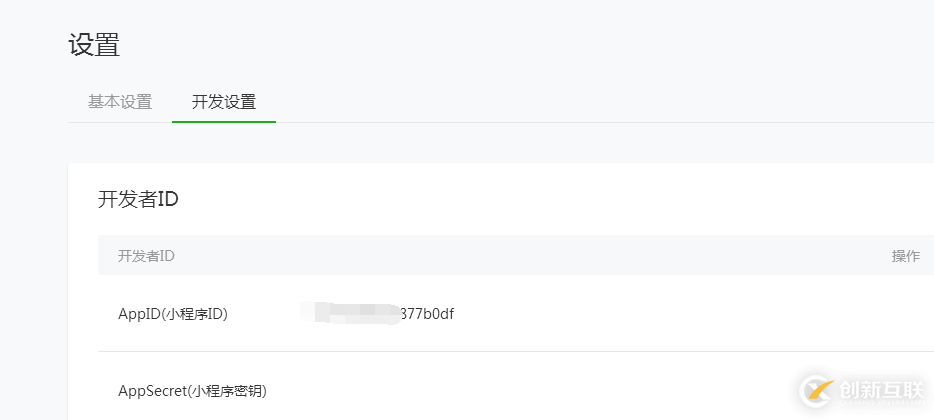Select the AppSecret(小程序密钥) row label
The image size is (934, 420).
pyautogui.click(x=192, y=391)
